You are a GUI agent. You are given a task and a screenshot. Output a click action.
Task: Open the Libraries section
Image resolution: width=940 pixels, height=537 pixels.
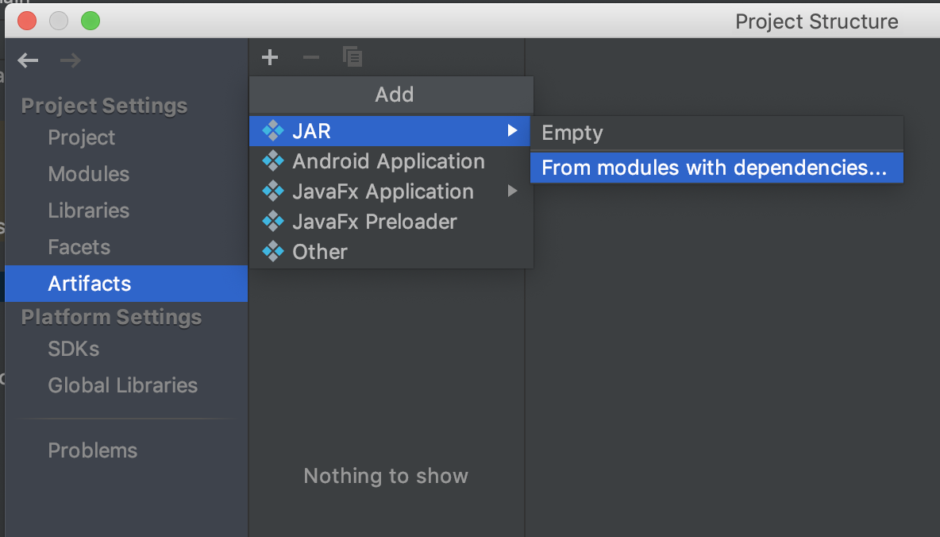tap(88, 211)
